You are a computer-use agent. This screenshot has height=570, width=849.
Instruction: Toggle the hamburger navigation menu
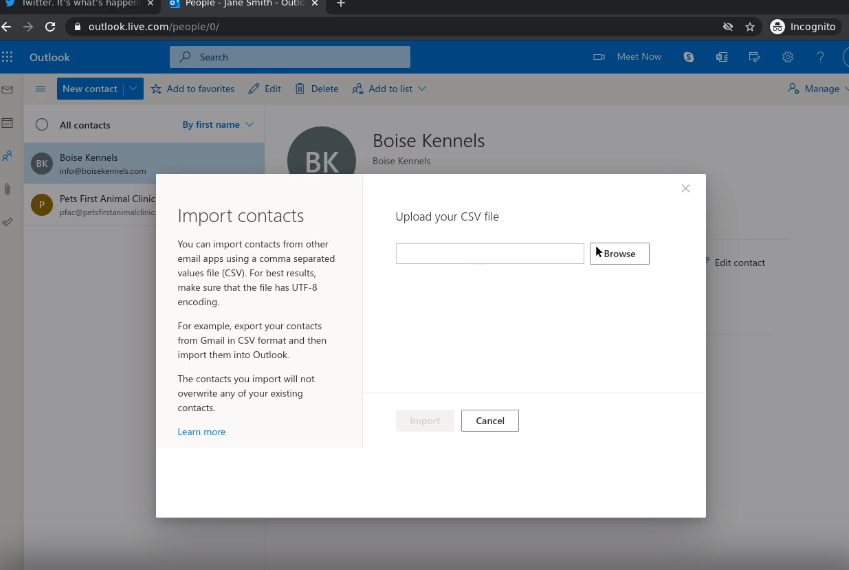coord(41,89)
